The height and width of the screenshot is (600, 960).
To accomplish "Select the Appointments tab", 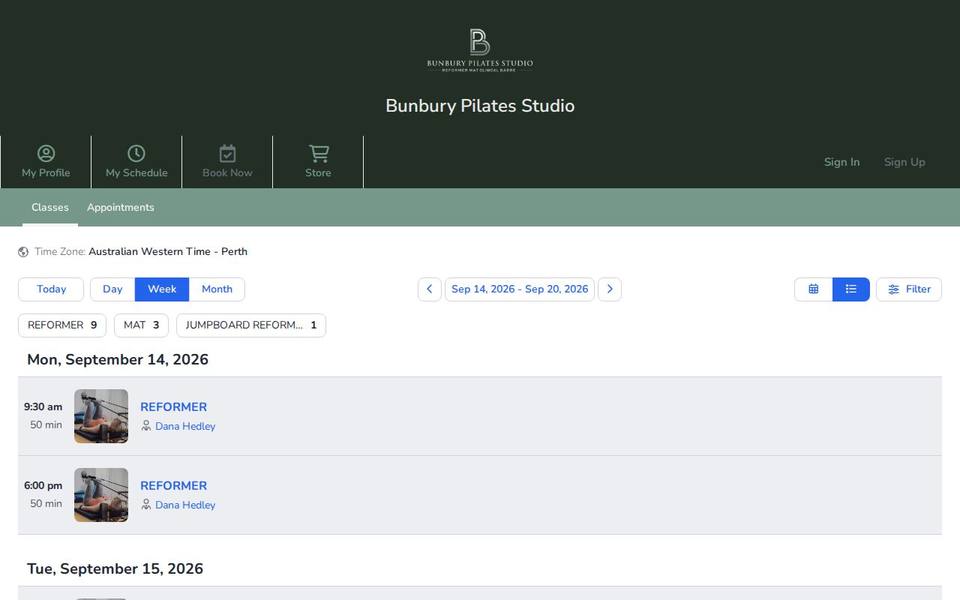I will pyautogui.click(x=121, y=208).
